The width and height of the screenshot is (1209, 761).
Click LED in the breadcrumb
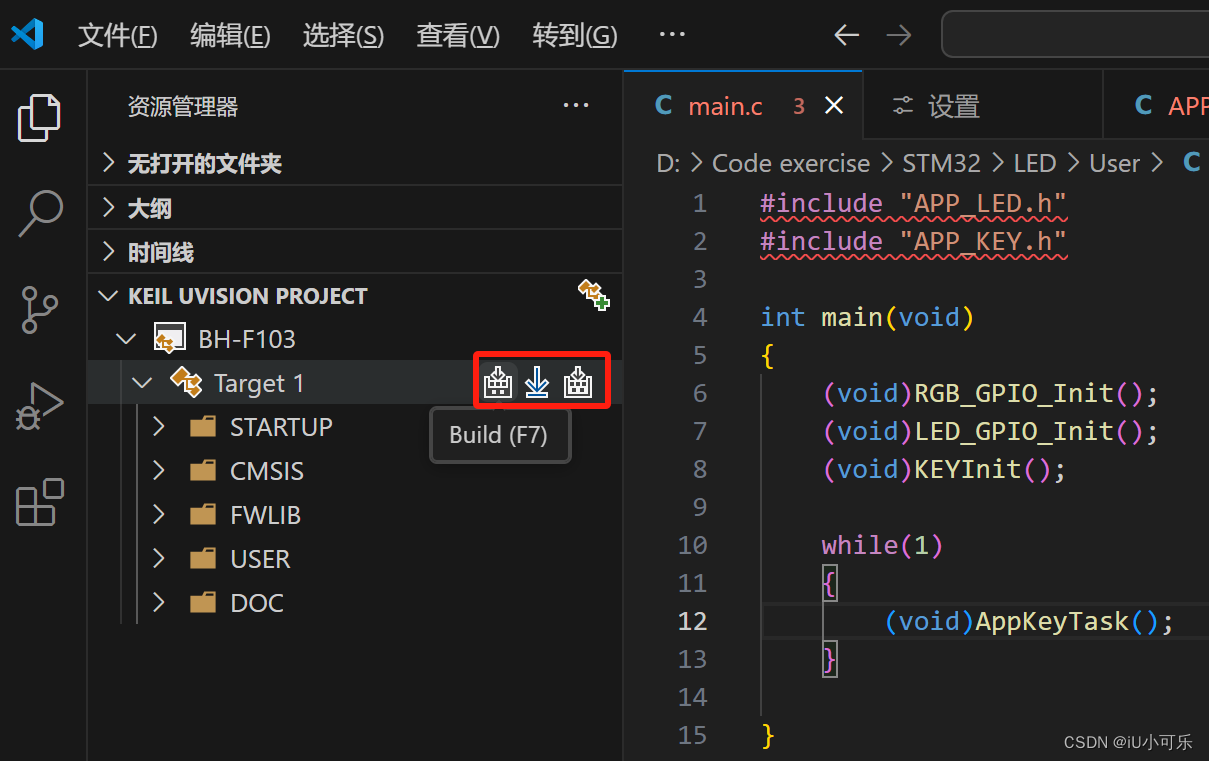(1035, 163)
